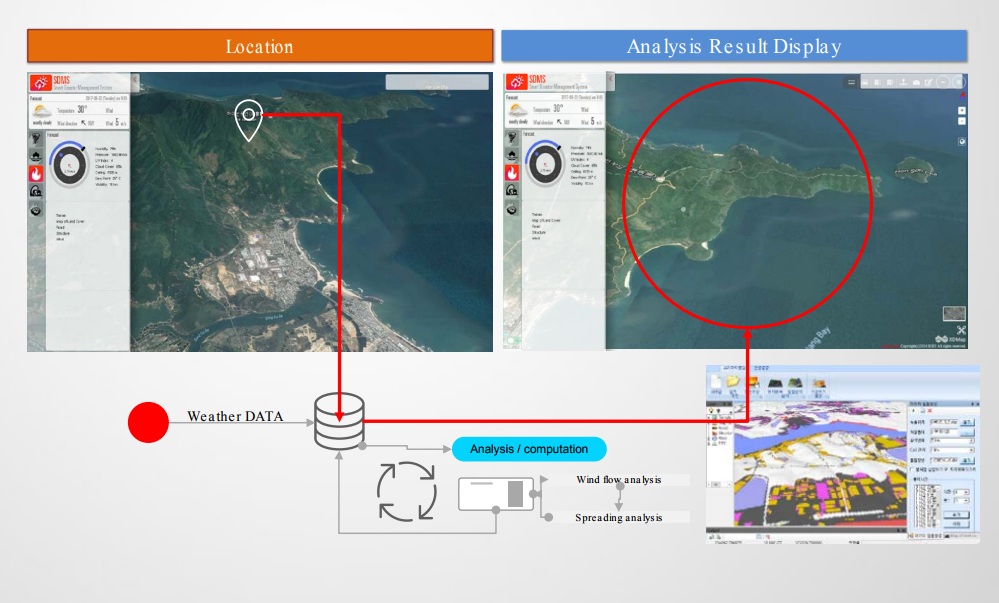This screenshot has height=603, width=999.
Task: Open the yellow folder icon in ribbon
Action: [733, 381]
